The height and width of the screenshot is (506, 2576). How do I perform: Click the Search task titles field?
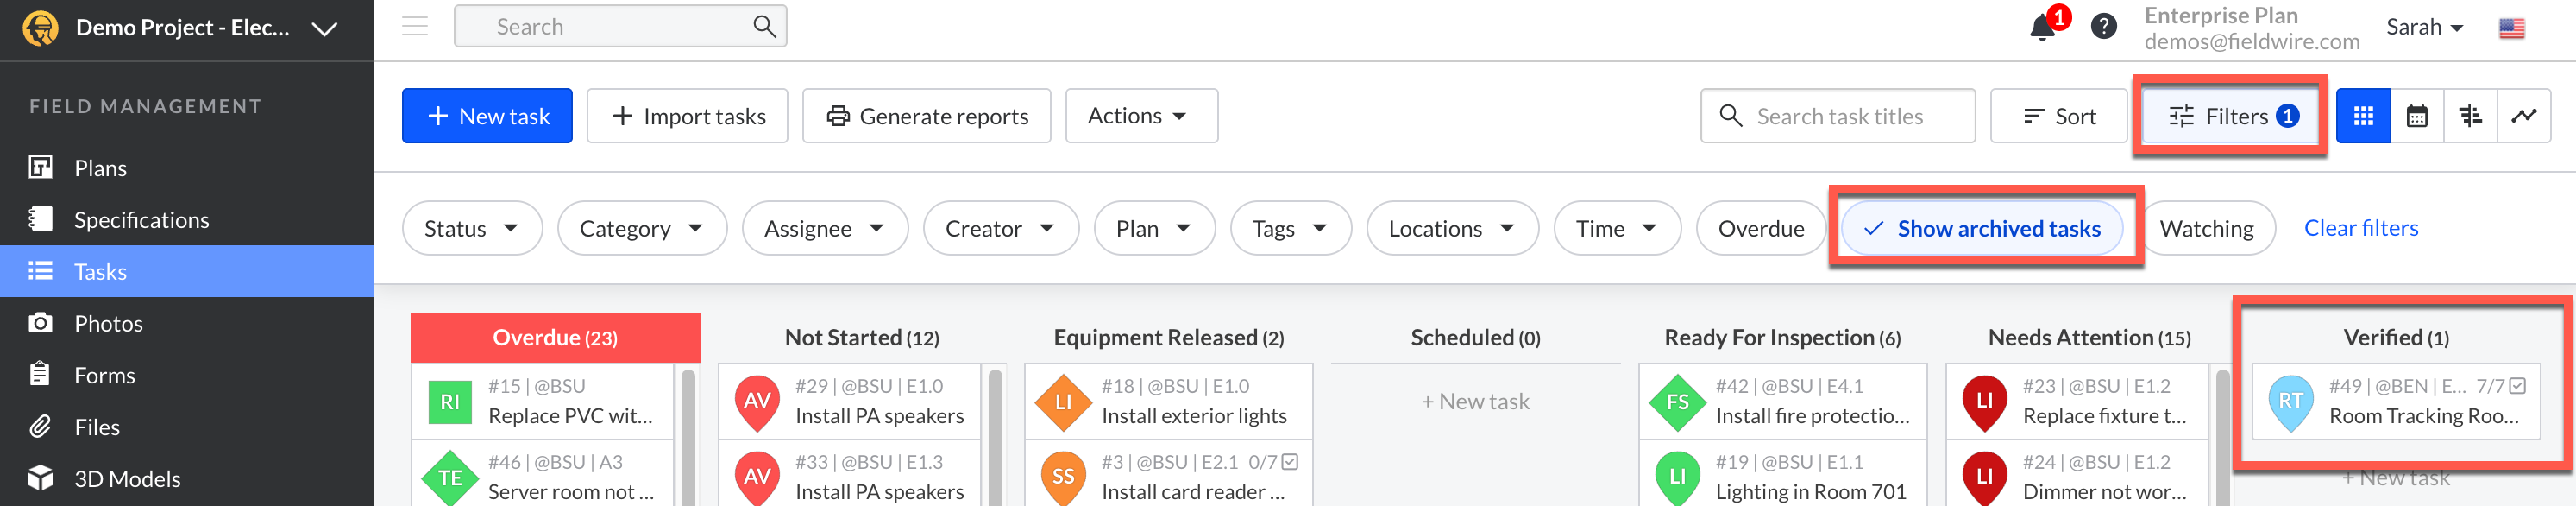[1838, 117]
